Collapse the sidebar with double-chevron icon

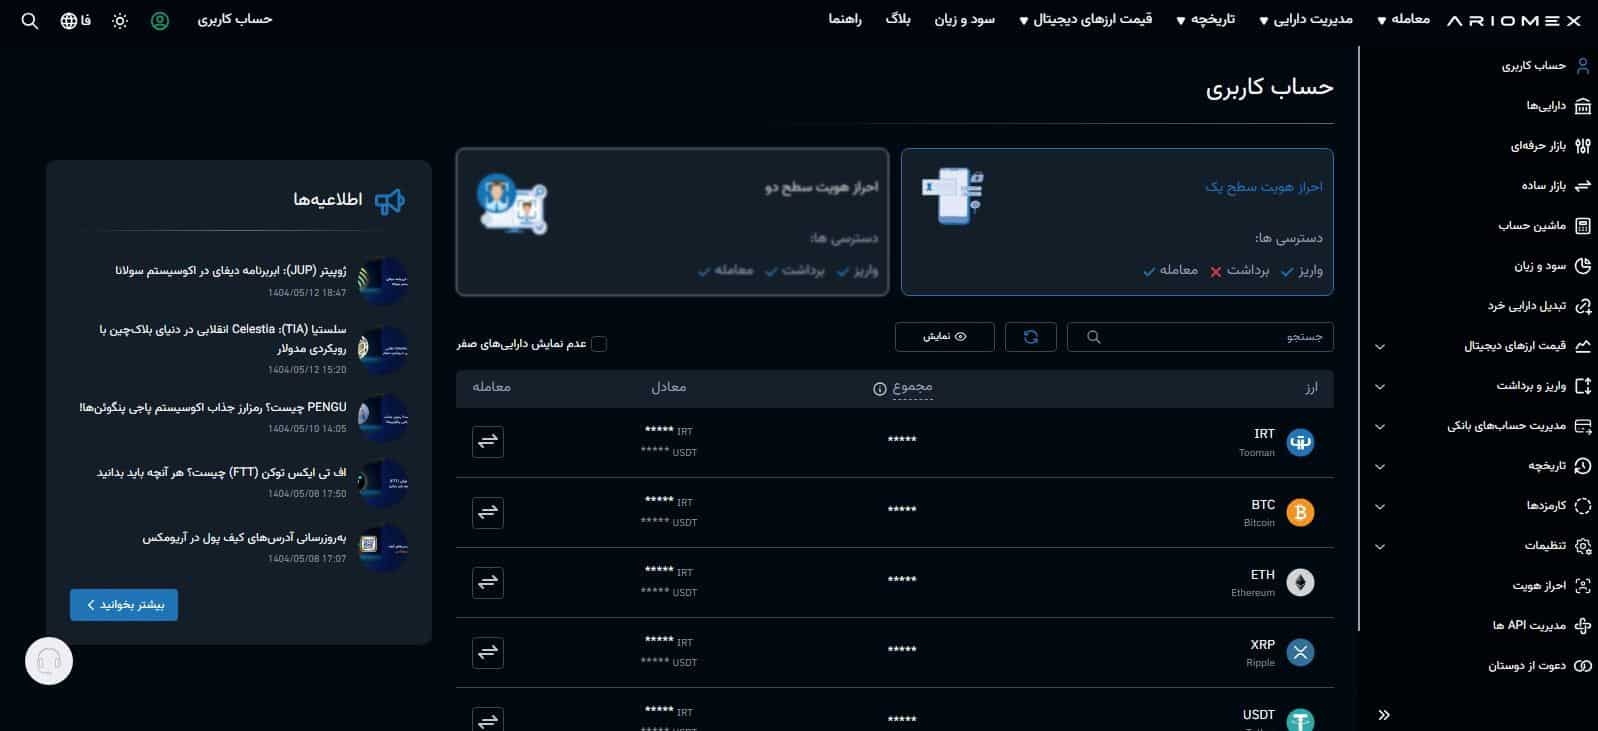click(1384, 715)
